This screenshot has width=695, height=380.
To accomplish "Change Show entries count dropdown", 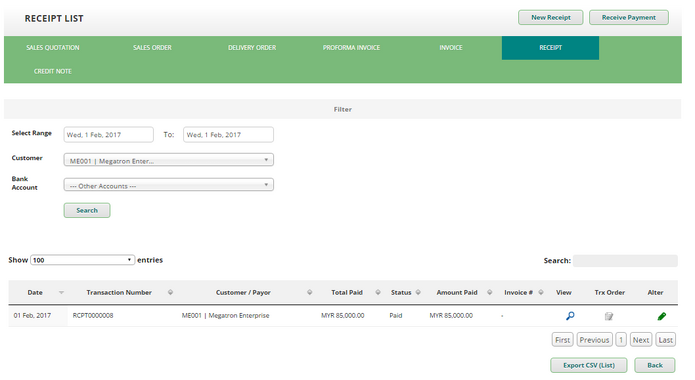I will point(82,260).
